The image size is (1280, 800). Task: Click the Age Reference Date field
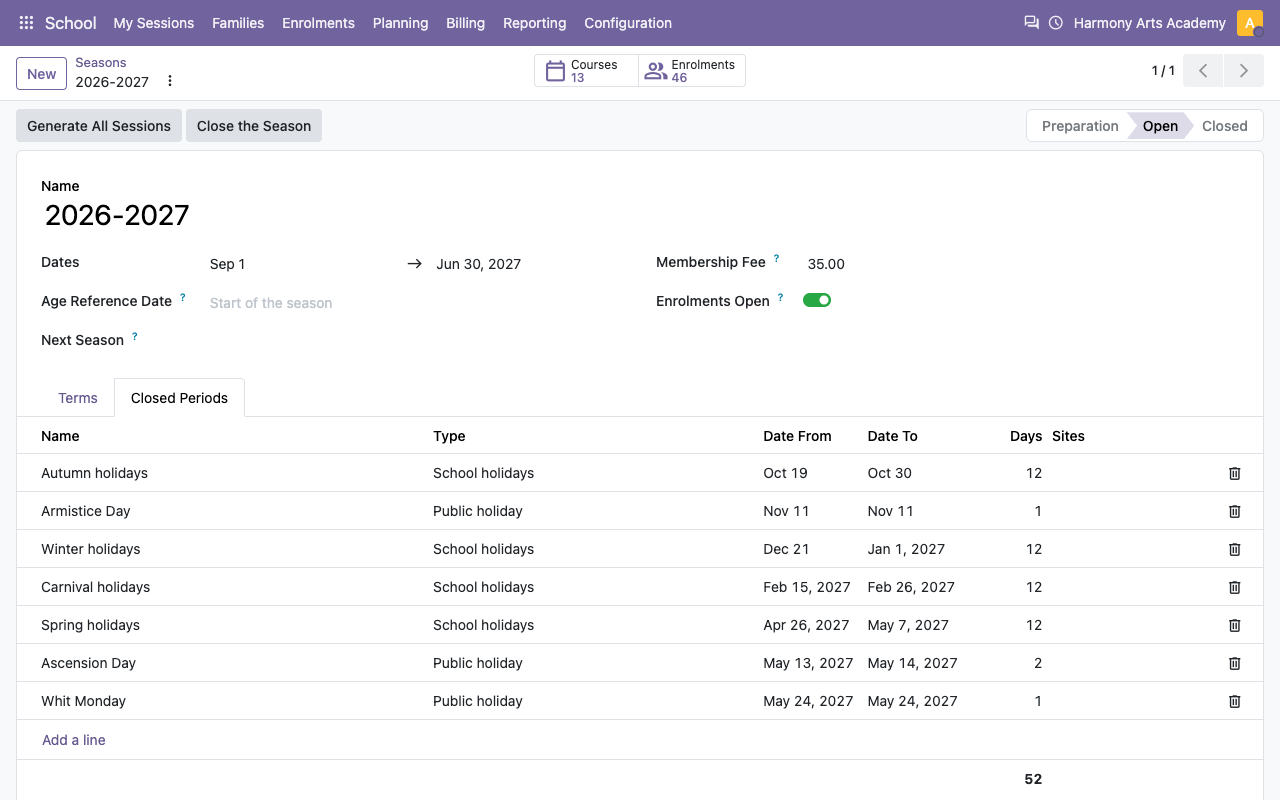click(x=417, y=303)
